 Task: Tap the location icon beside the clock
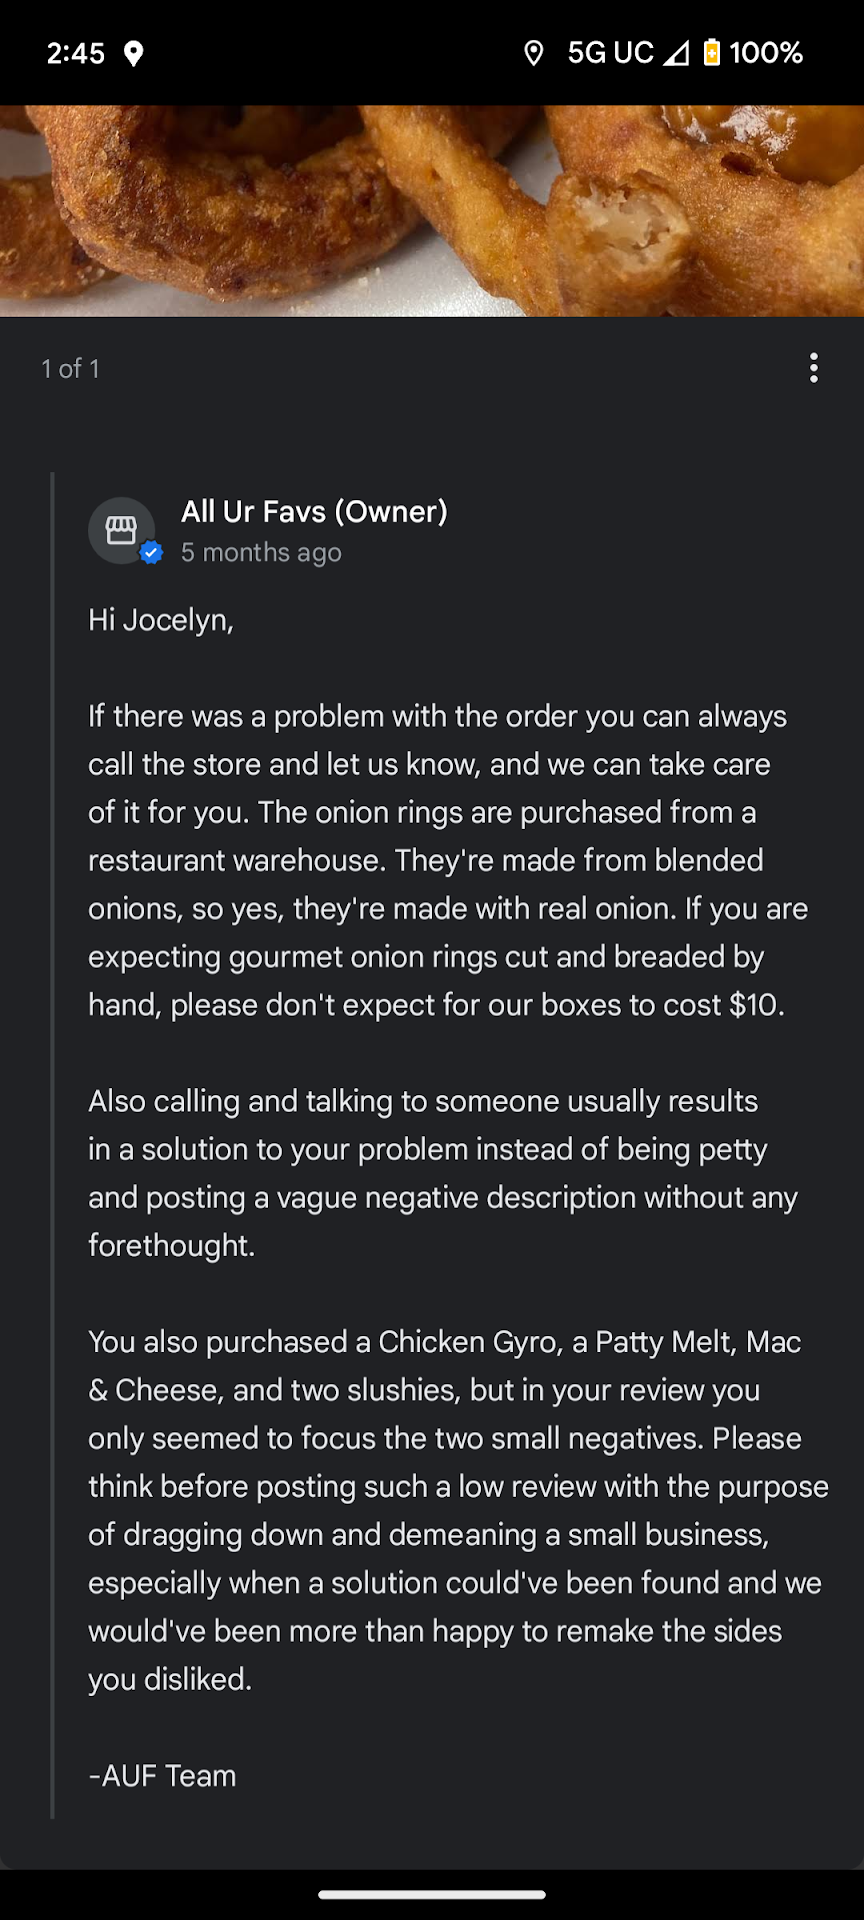tap(133, 54)
